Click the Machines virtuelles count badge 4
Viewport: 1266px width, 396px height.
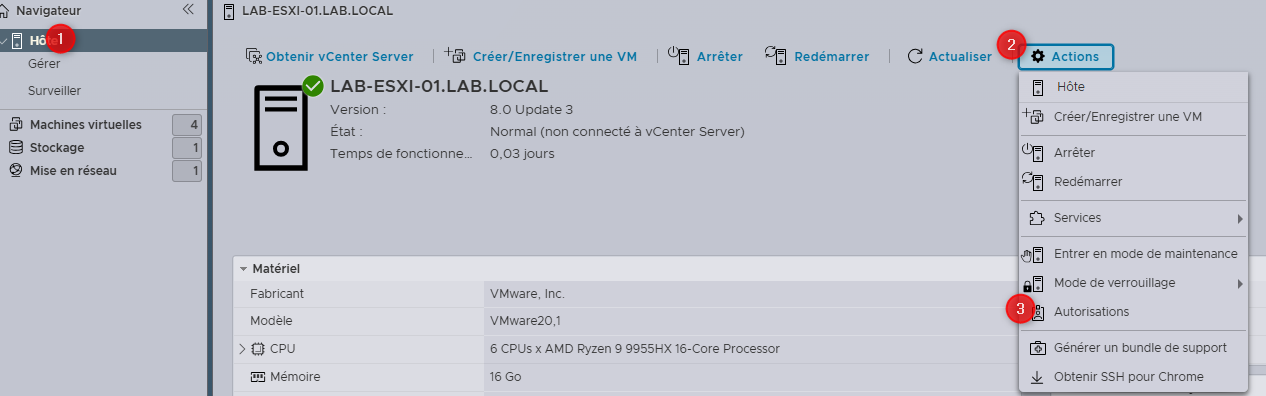187,125
